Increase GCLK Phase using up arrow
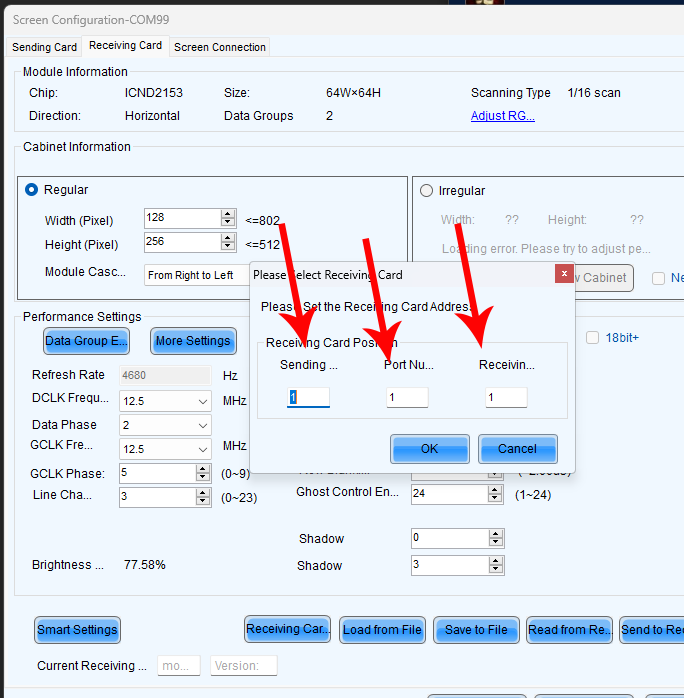 pos(203,469)
